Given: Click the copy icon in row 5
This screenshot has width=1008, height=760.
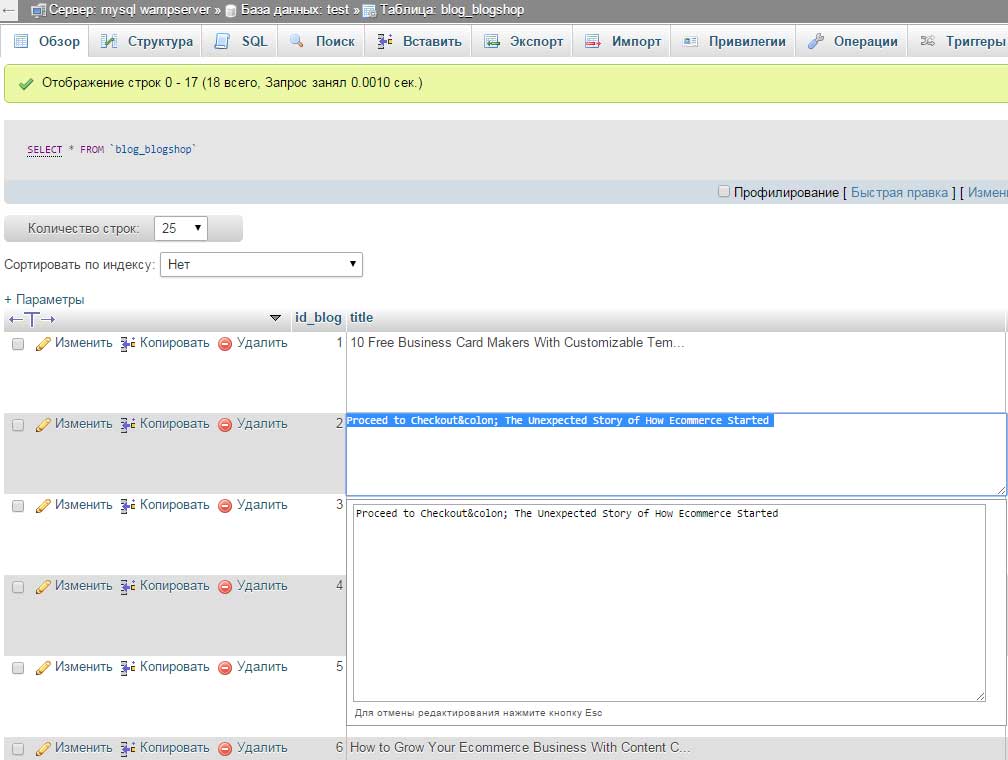Looking at the screenshot, I should pyautogui.click(x=128, y=668).
